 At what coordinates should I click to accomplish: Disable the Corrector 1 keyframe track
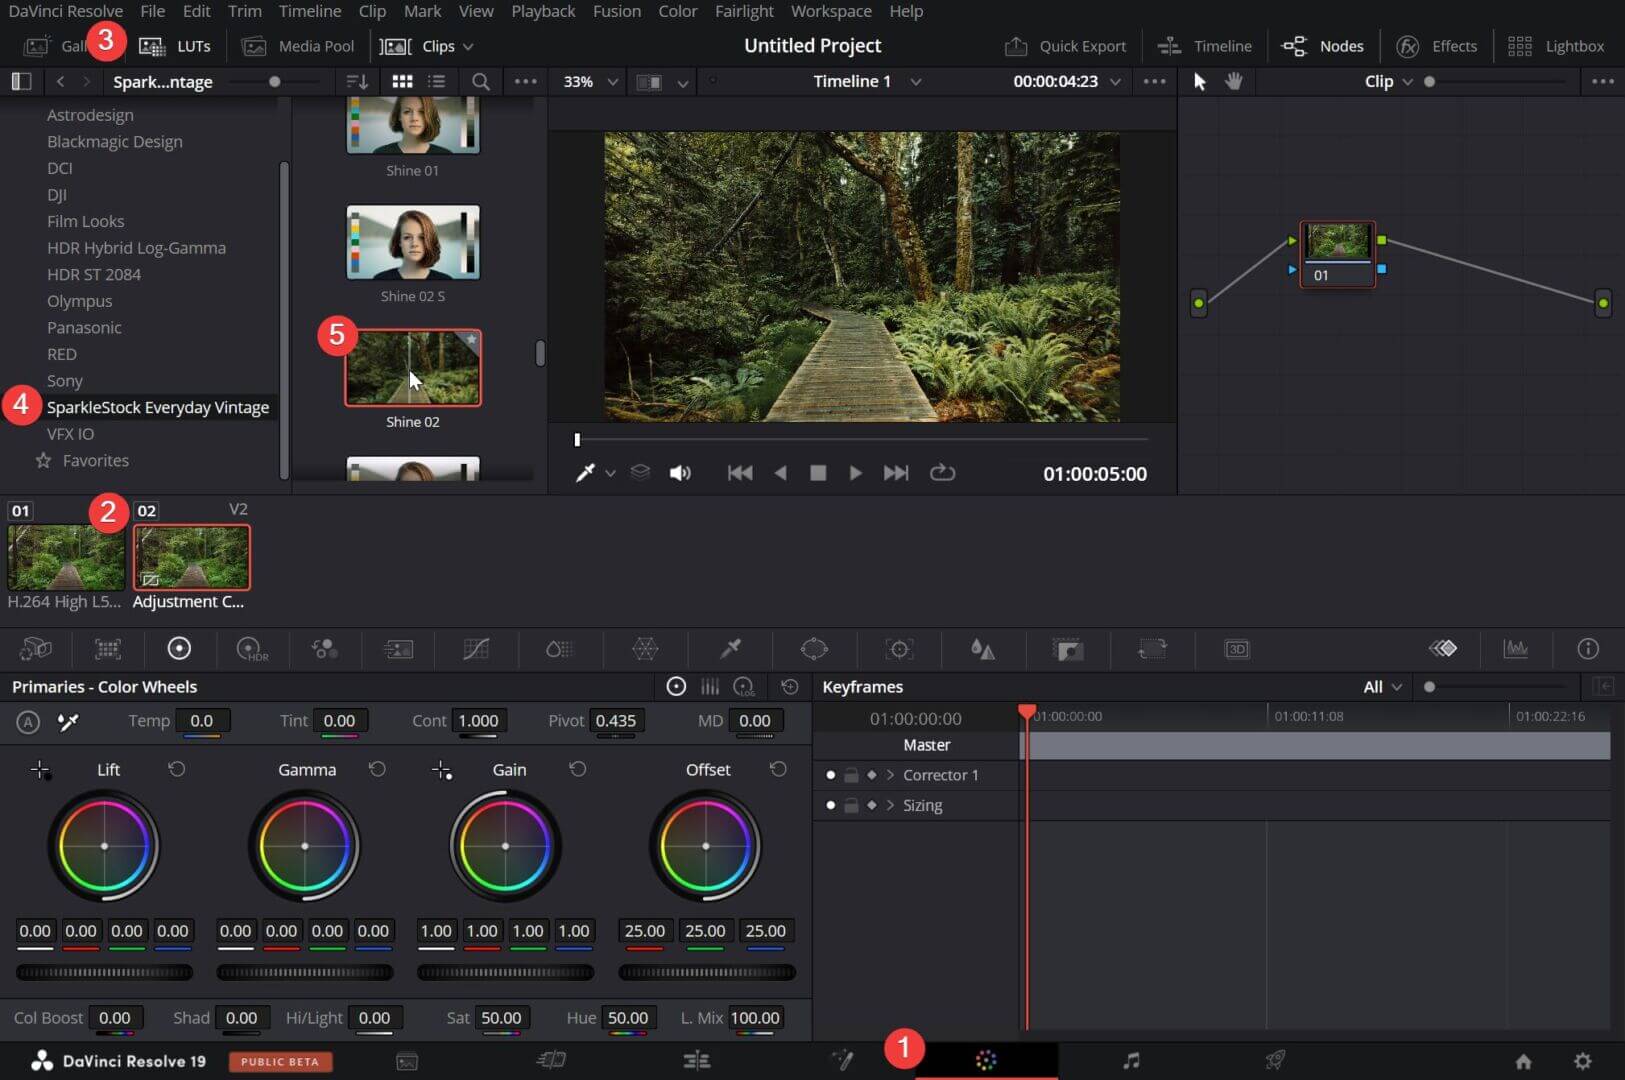point(830,774)
